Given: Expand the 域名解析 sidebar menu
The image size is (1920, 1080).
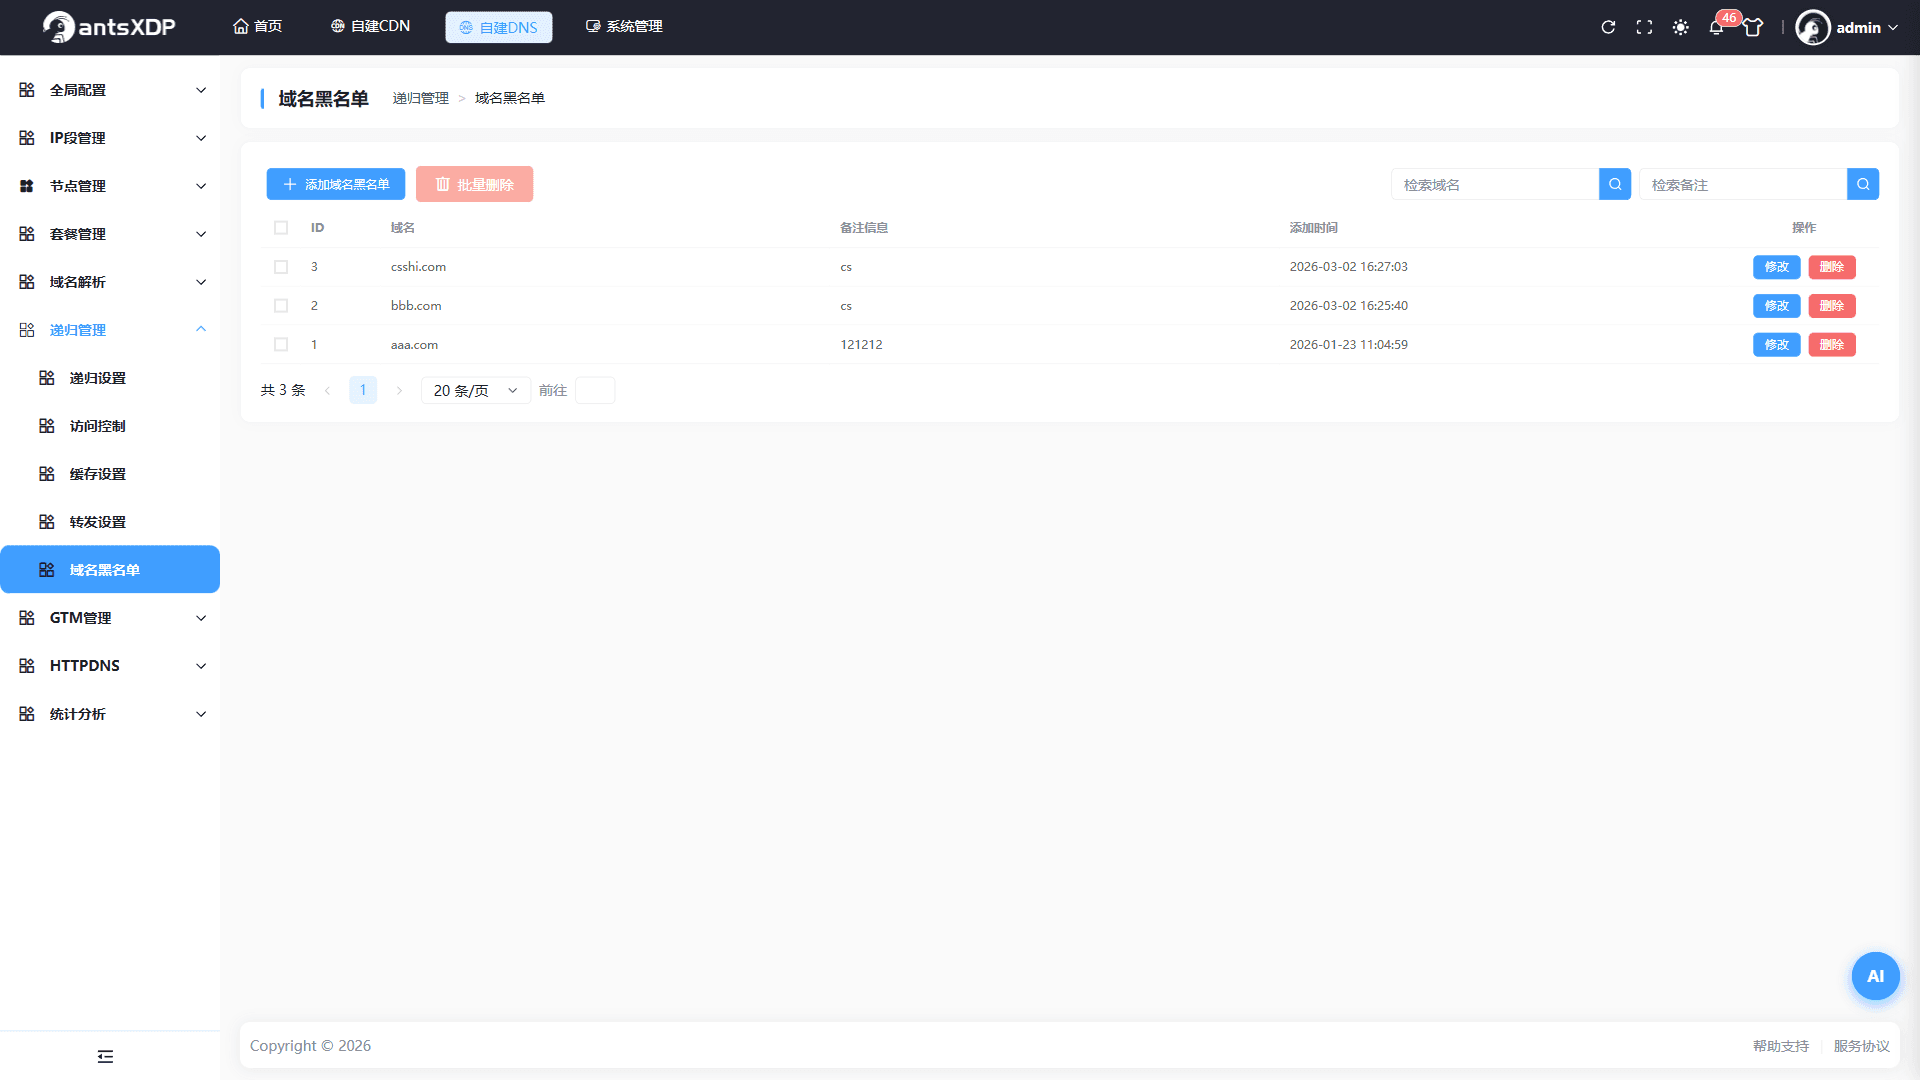Looking at the screenshot, I should [110, 282].
